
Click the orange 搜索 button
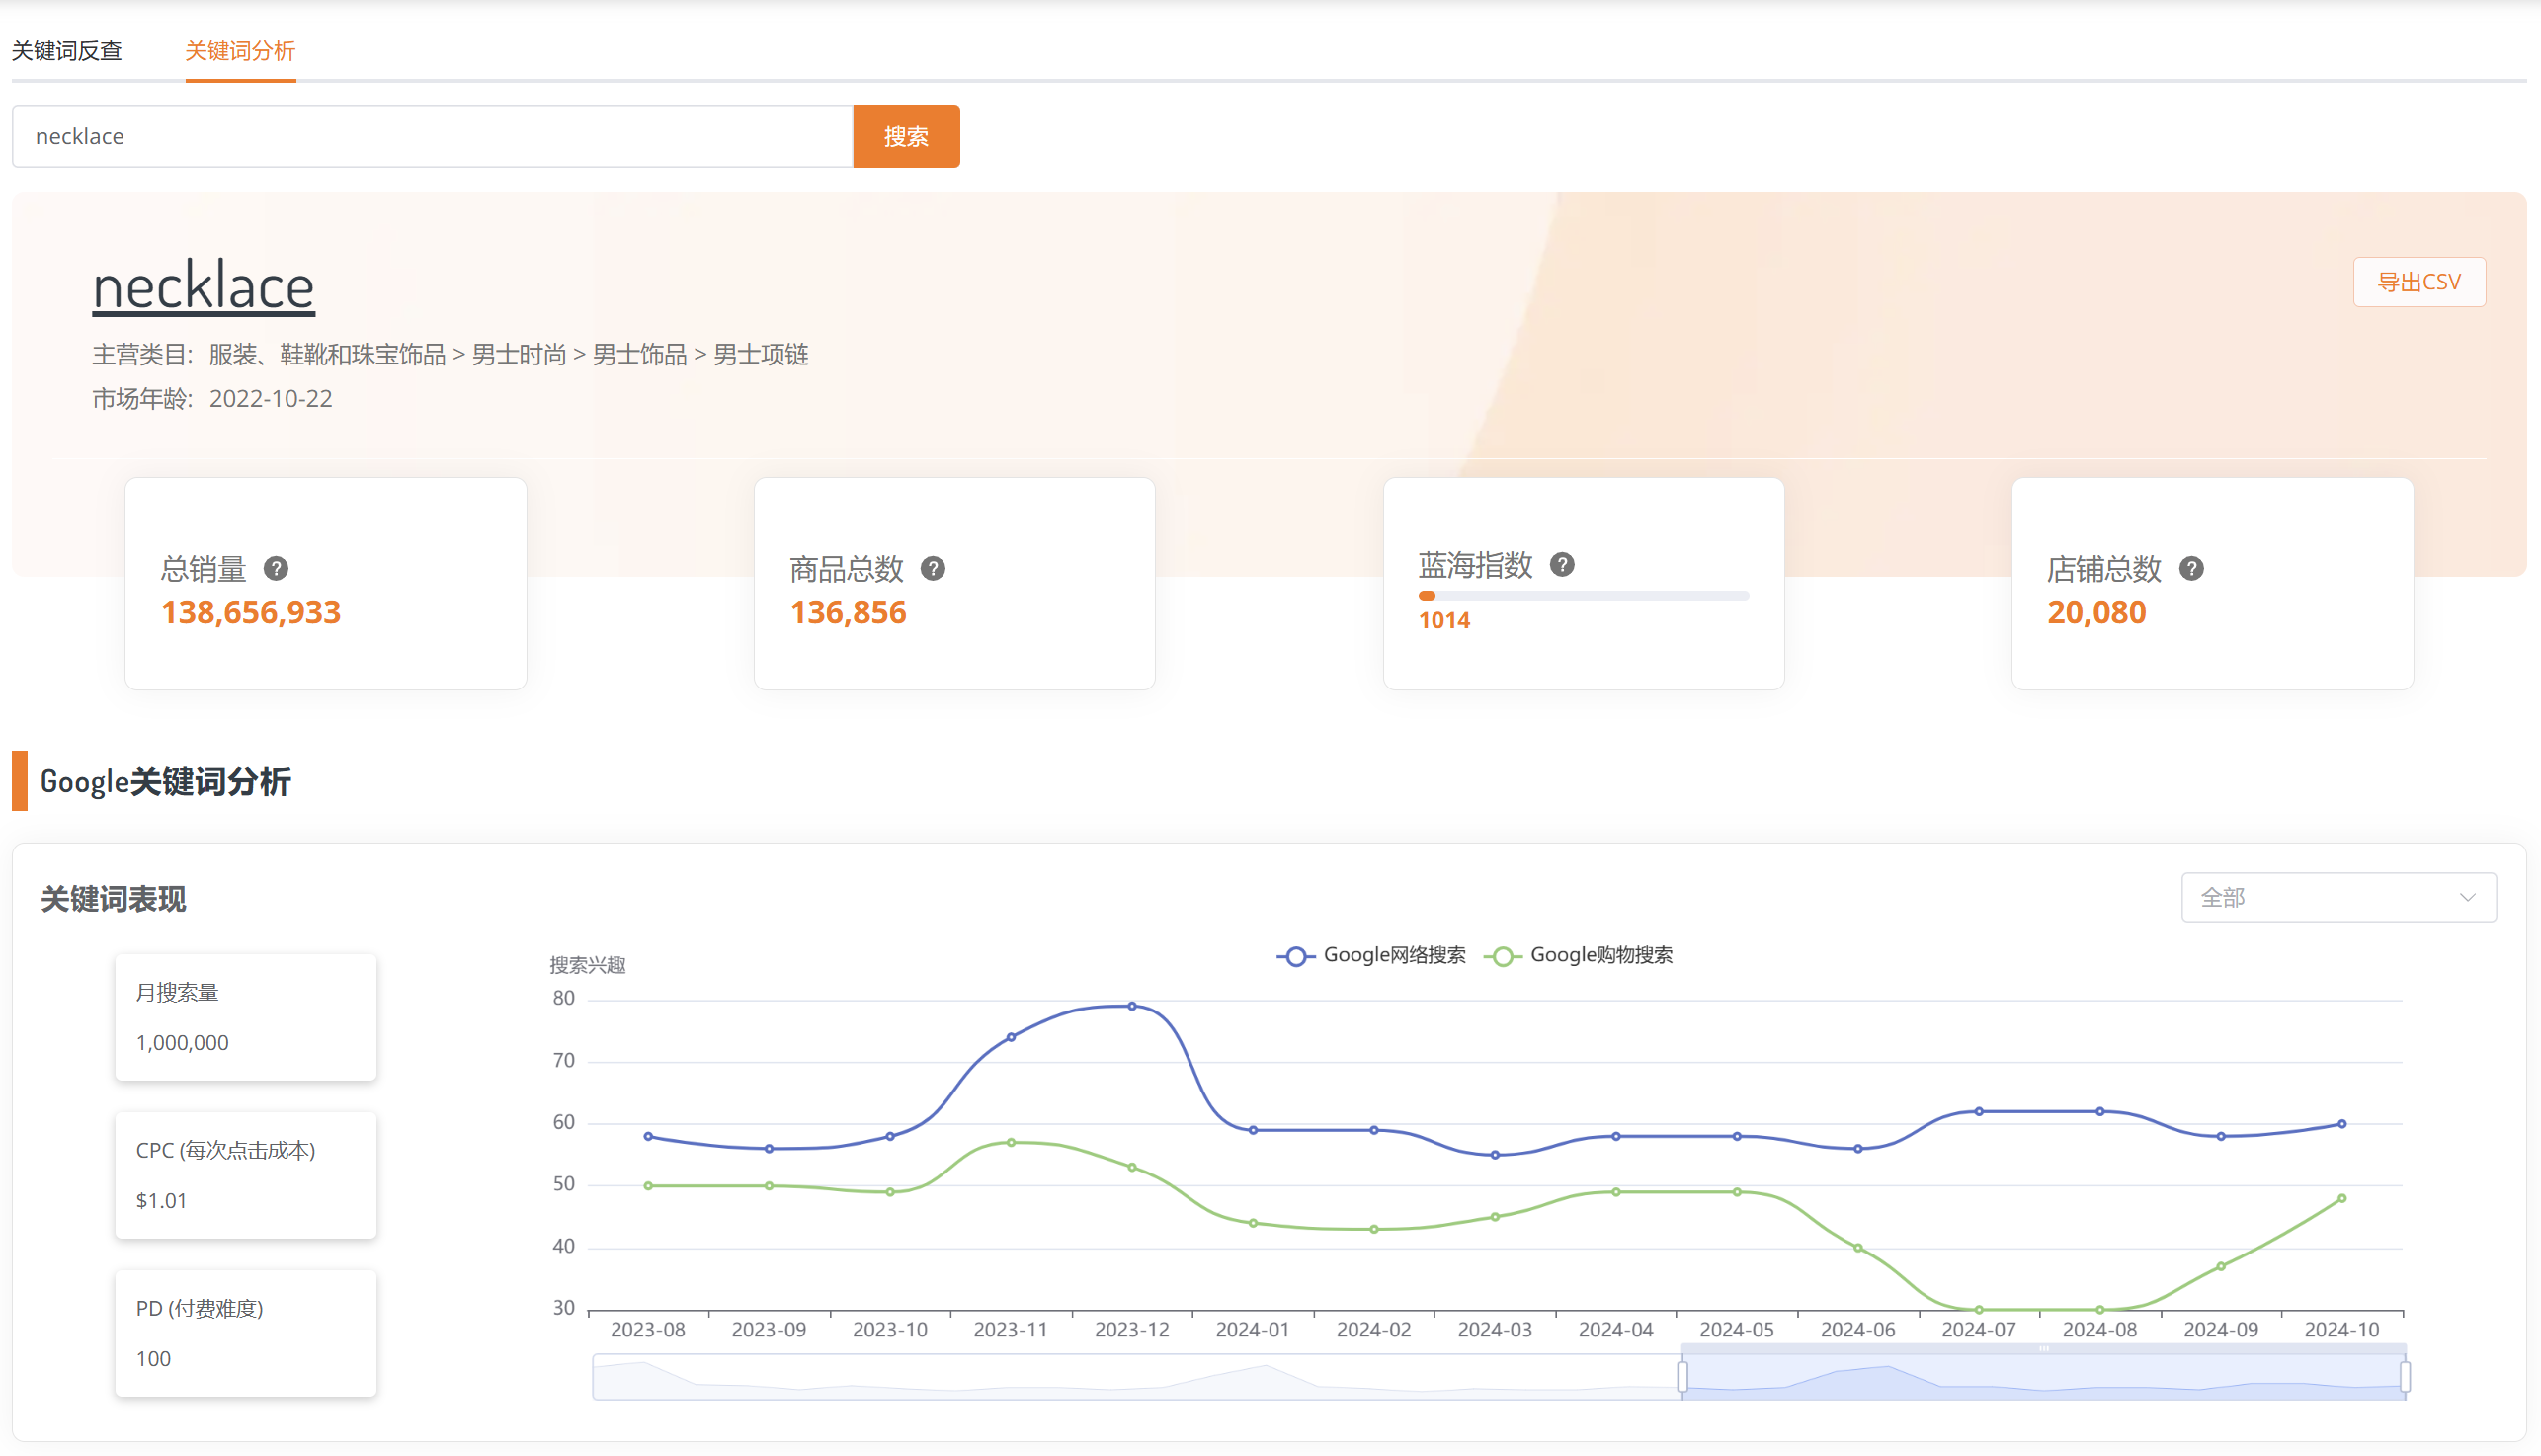(906, 136)
